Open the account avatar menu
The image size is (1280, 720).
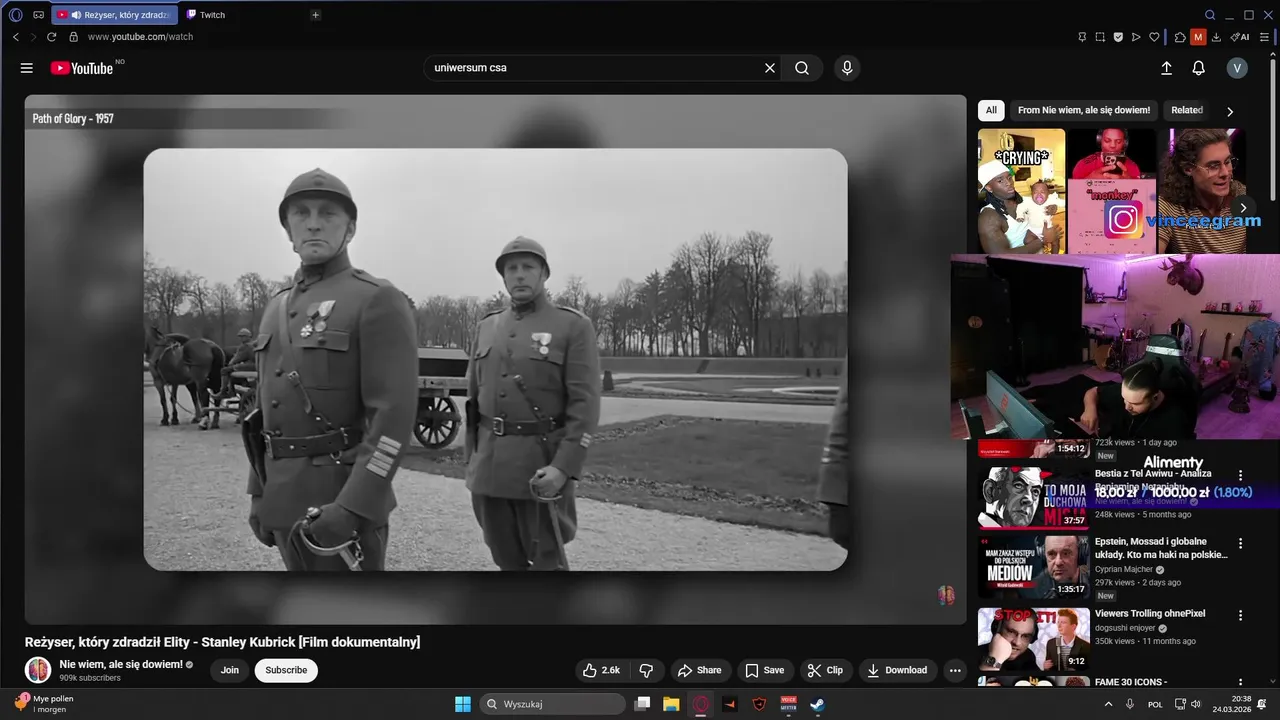(x=1238, y=68)
